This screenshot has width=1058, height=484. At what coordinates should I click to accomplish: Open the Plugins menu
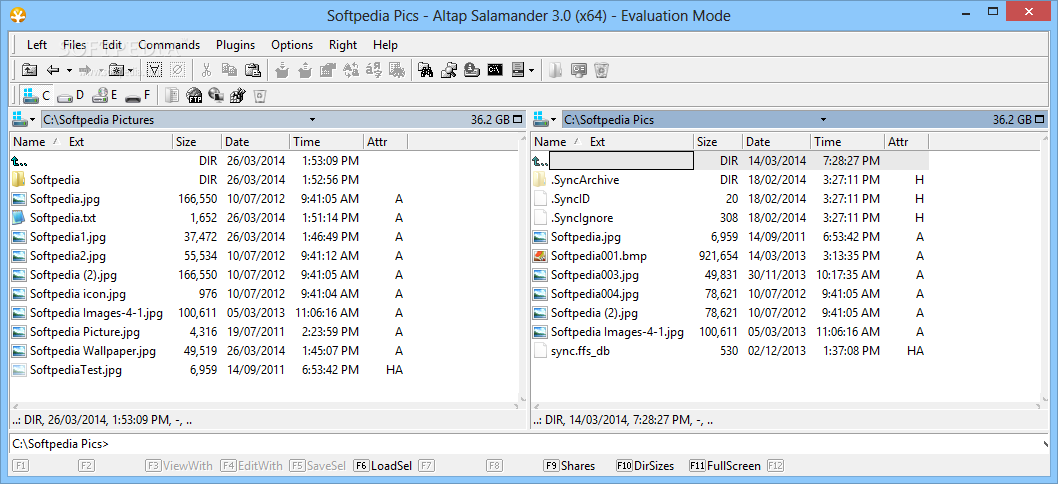point(235,45)
